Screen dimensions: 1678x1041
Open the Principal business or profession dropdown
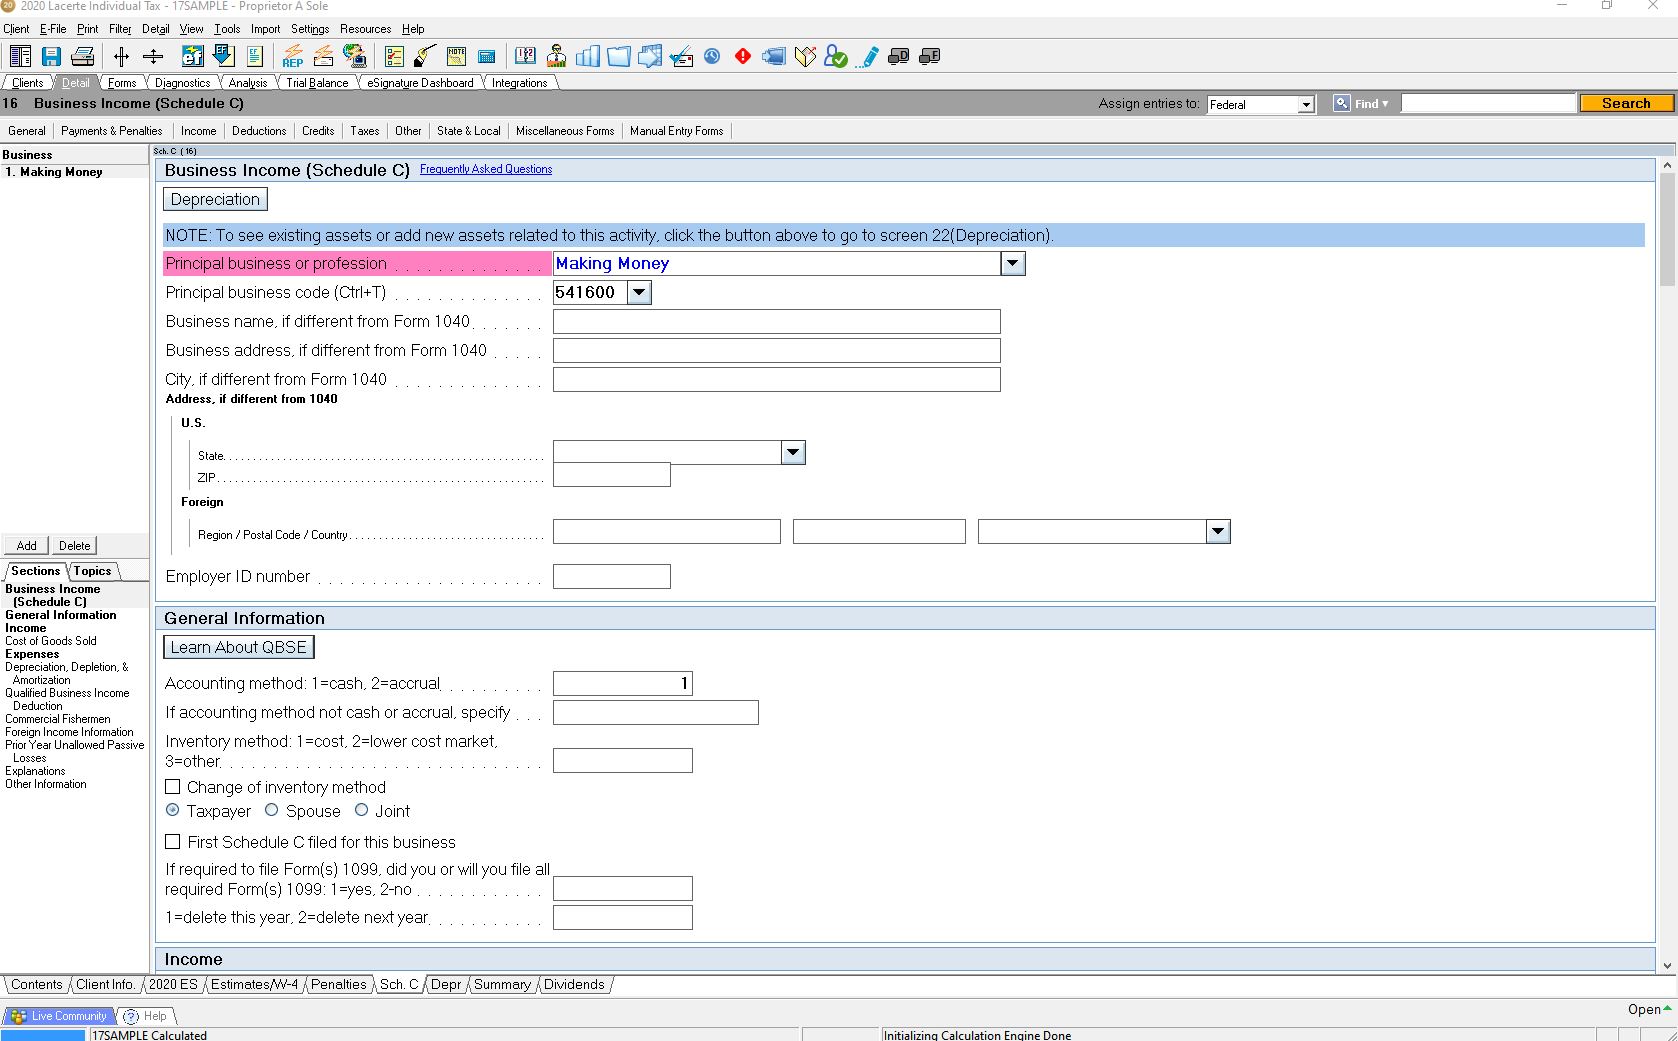click(1012, 263)
